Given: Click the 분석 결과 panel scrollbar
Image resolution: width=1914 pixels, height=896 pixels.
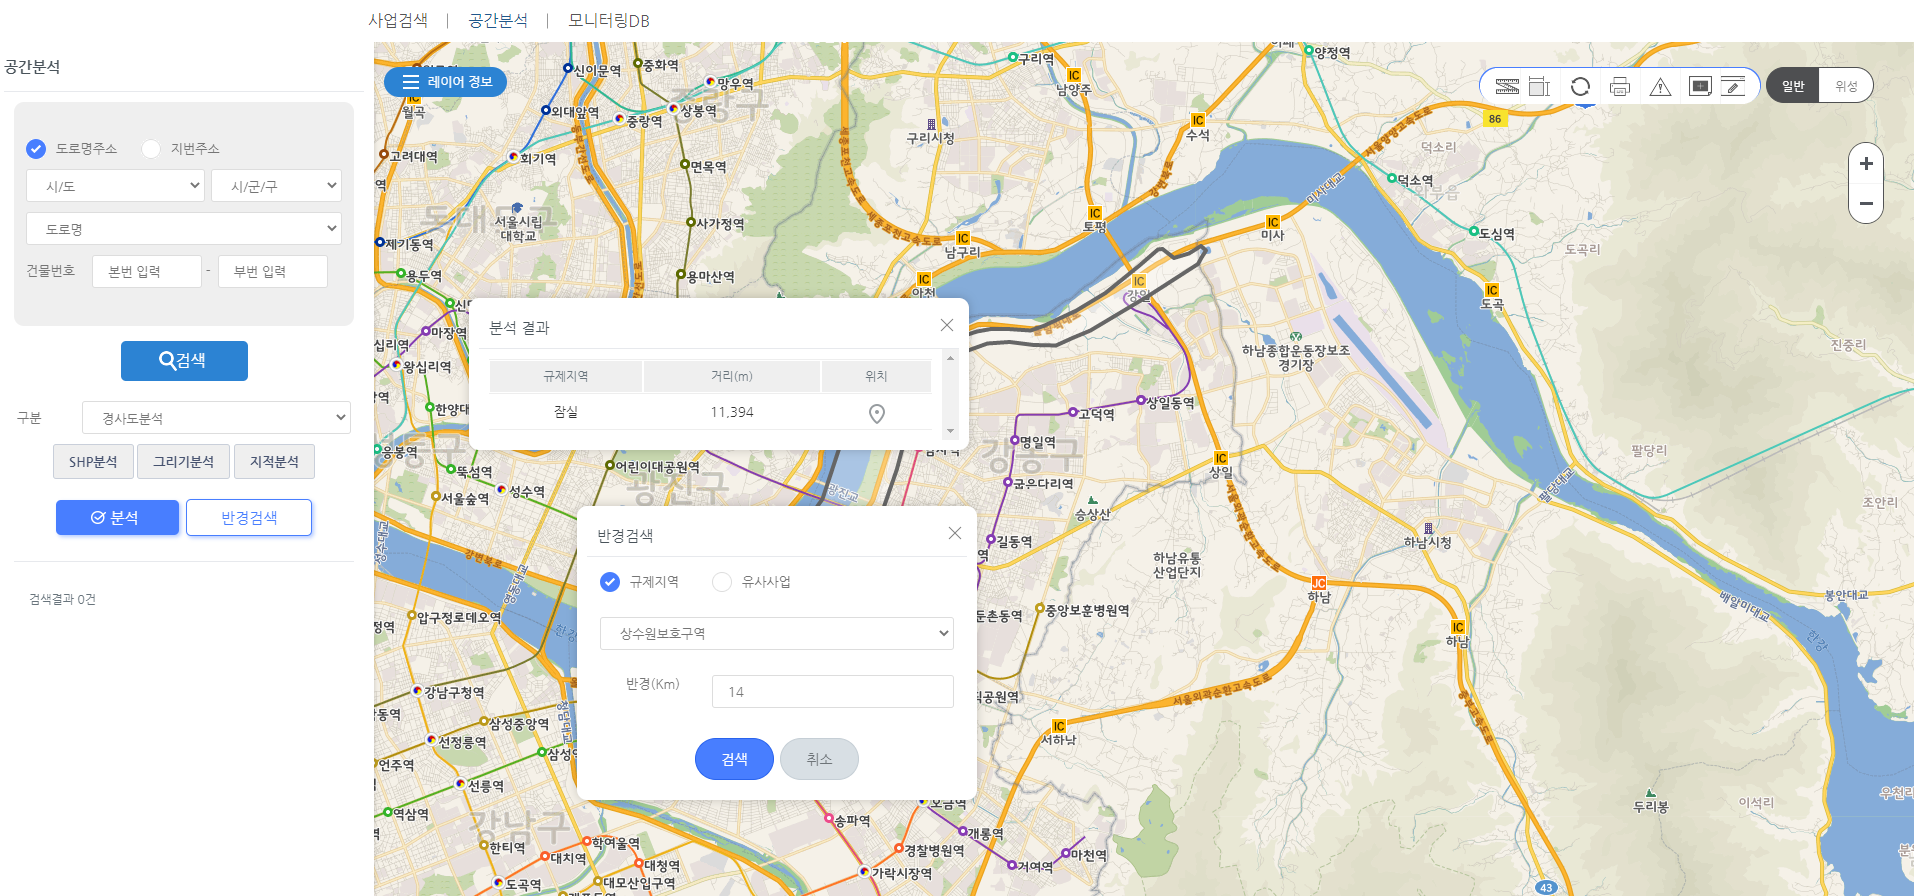Looking at the screenshot, I should click(950, 395).
